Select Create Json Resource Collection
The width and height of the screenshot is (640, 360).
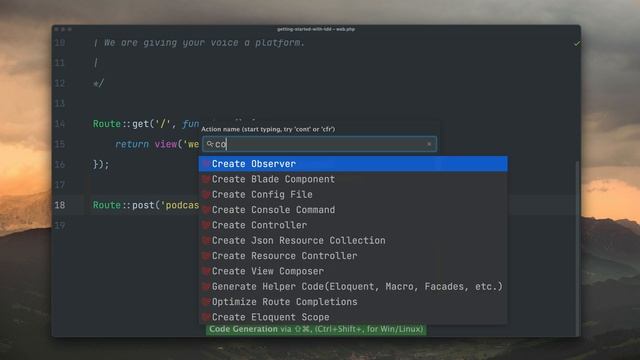[353, 240]
